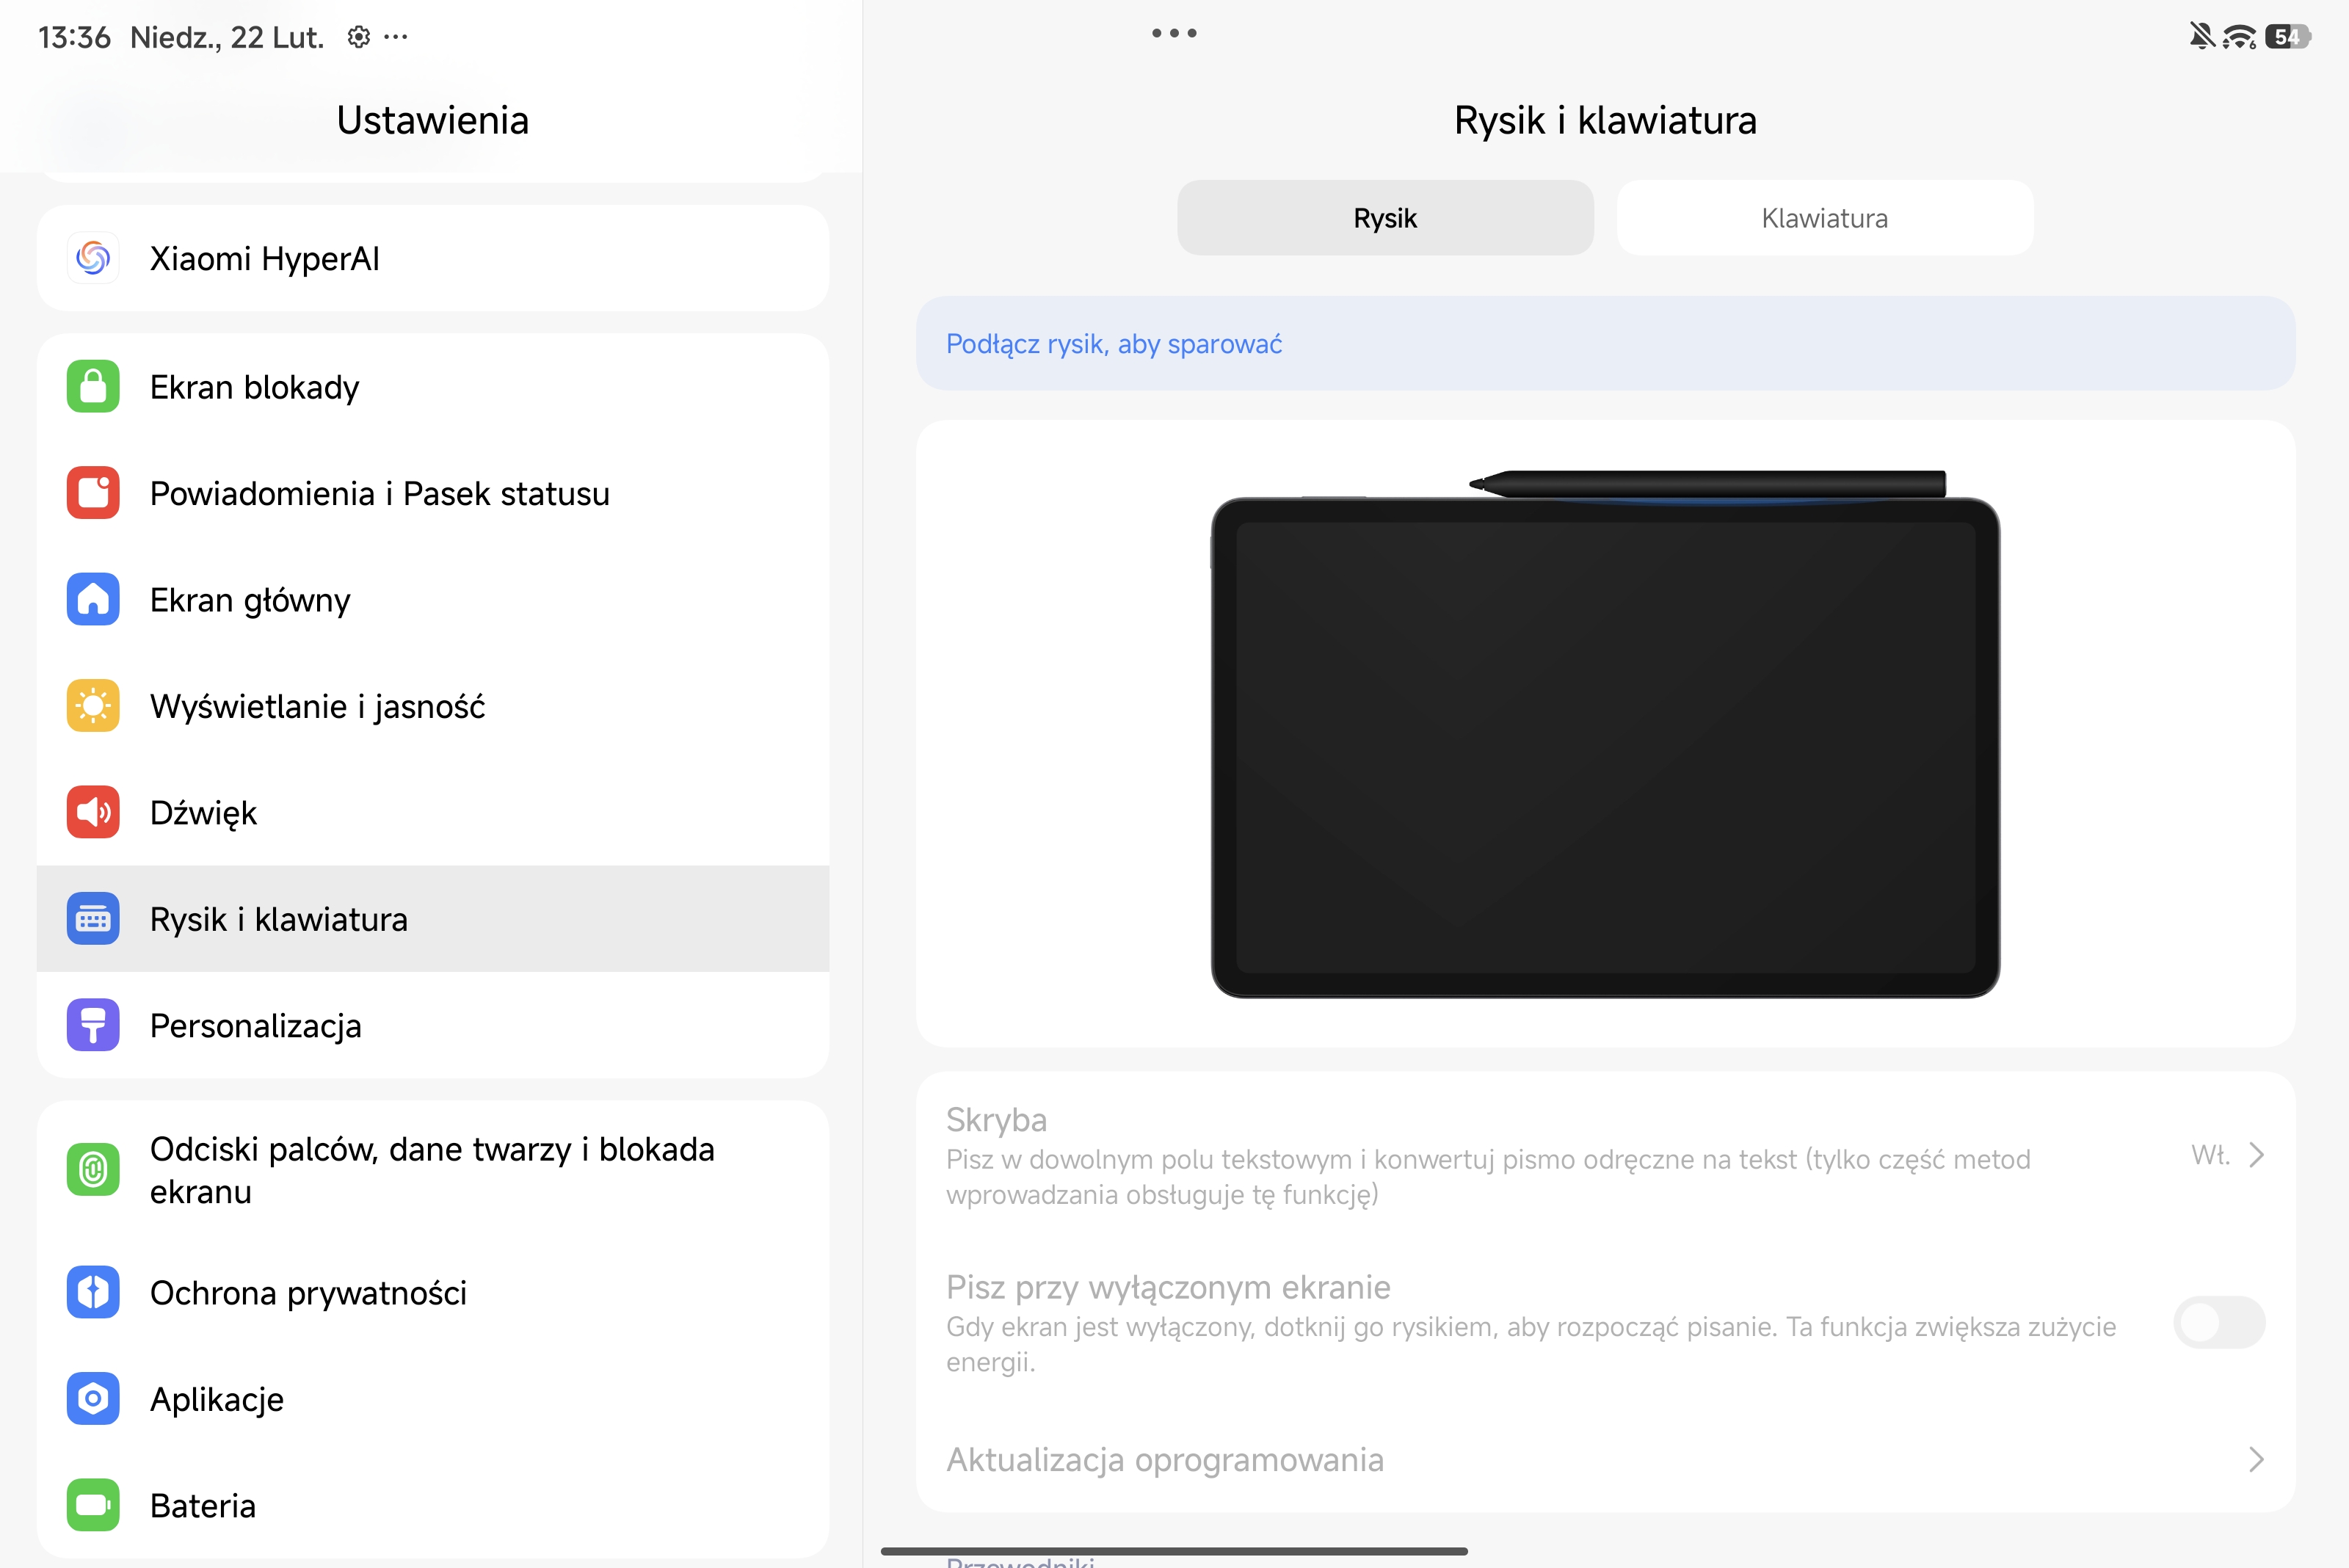This screenshot has height=1568, width=2349.
Task: Tap the fingerprint icon for Odciski palców
Action: pyautogui.click(x=93, y=1169)
